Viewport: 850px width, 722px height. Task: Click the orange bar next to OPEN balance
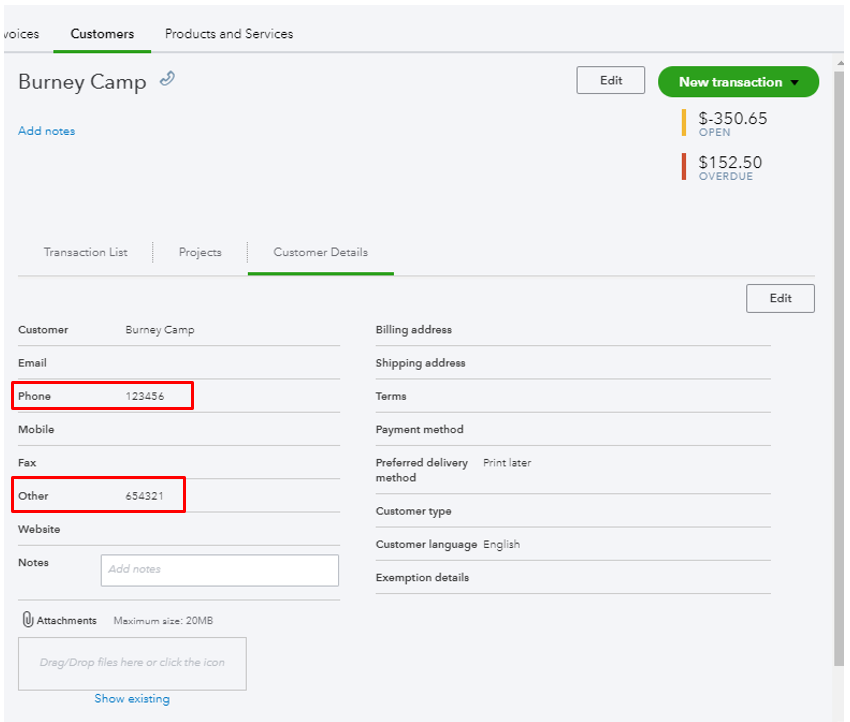(x=684, y=123)
